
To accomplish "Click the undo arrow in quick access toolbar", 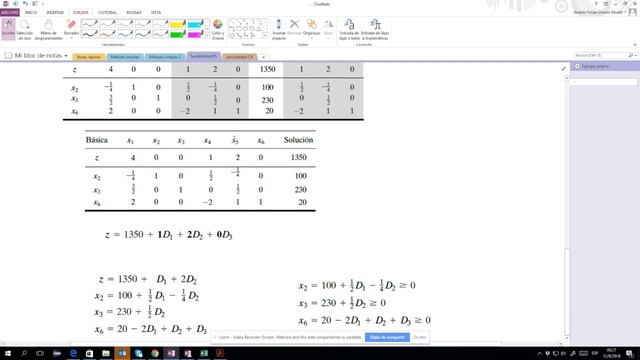I will tap(25, 4).
